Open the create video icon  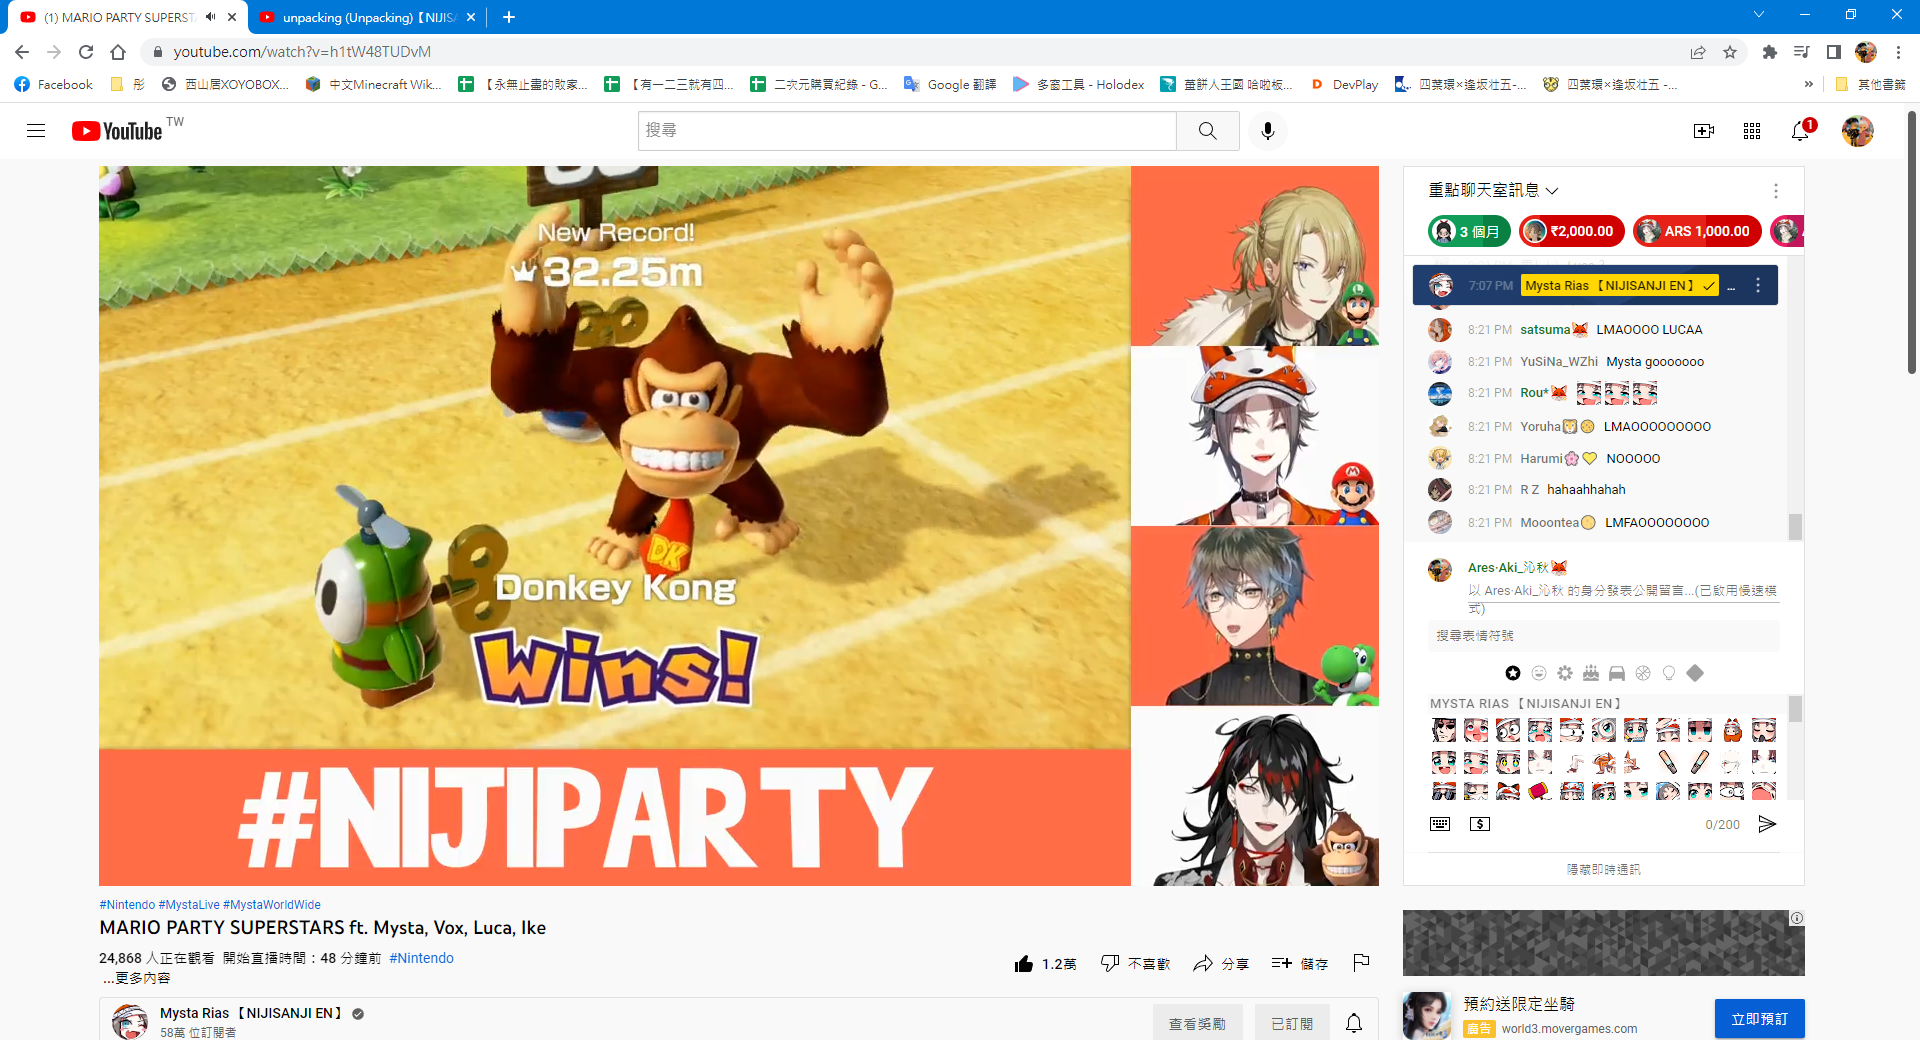(1704, 131)
